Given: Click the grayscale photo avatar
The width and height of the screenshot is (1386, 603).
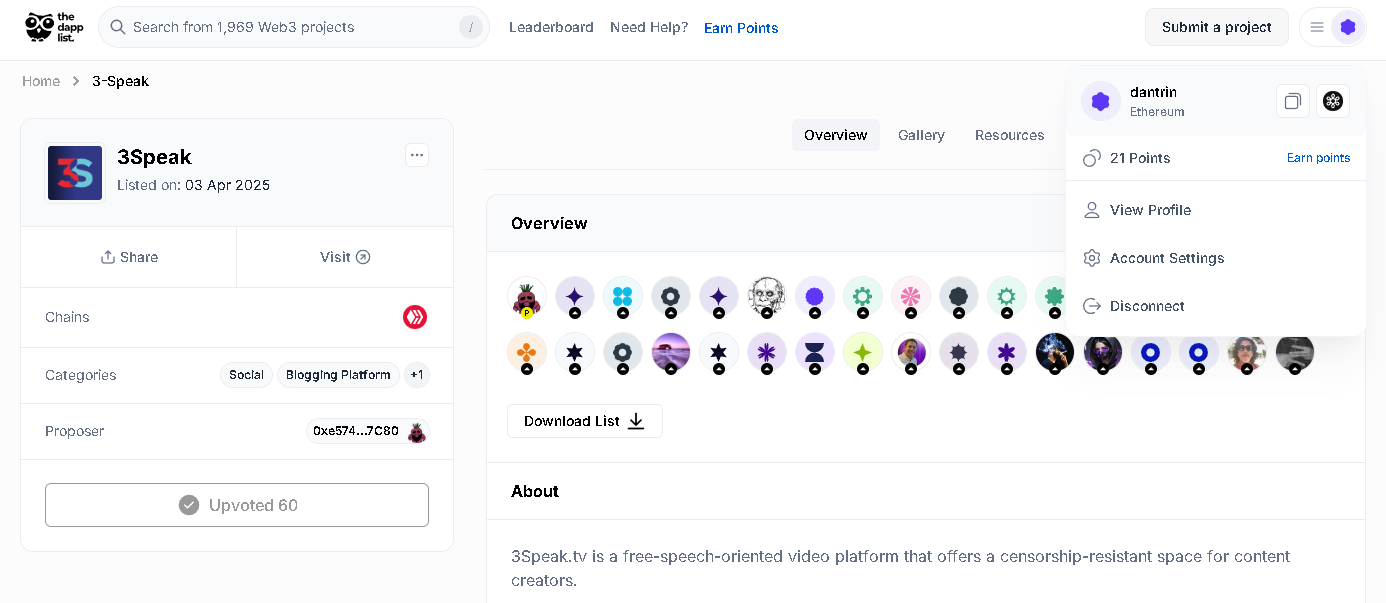Looking at the screenshot, I should pyautogui.click(x=1295, y=353).
